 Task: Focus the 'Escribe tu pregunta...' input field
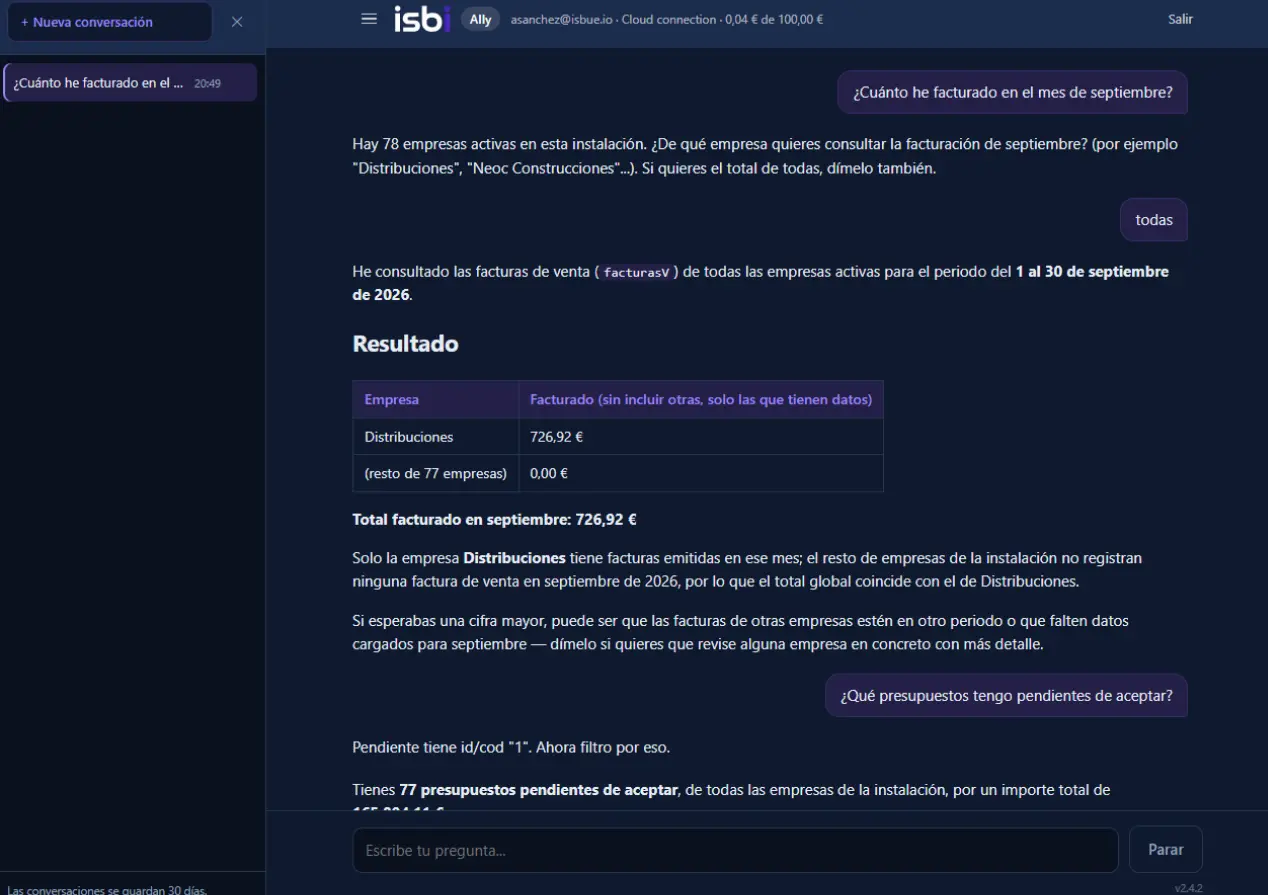(x=735, y=850)
